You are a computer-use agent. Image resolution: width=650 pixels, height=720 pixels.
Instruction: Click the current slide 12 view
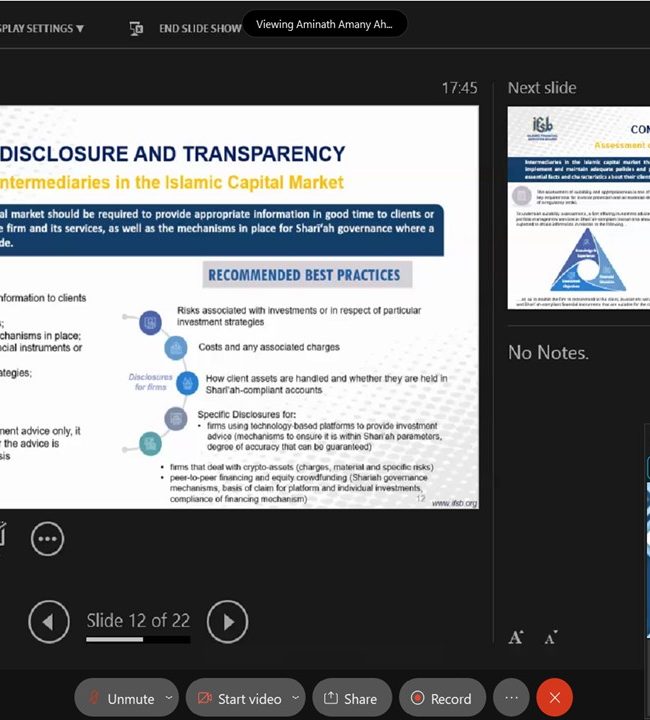coord(239,307)
